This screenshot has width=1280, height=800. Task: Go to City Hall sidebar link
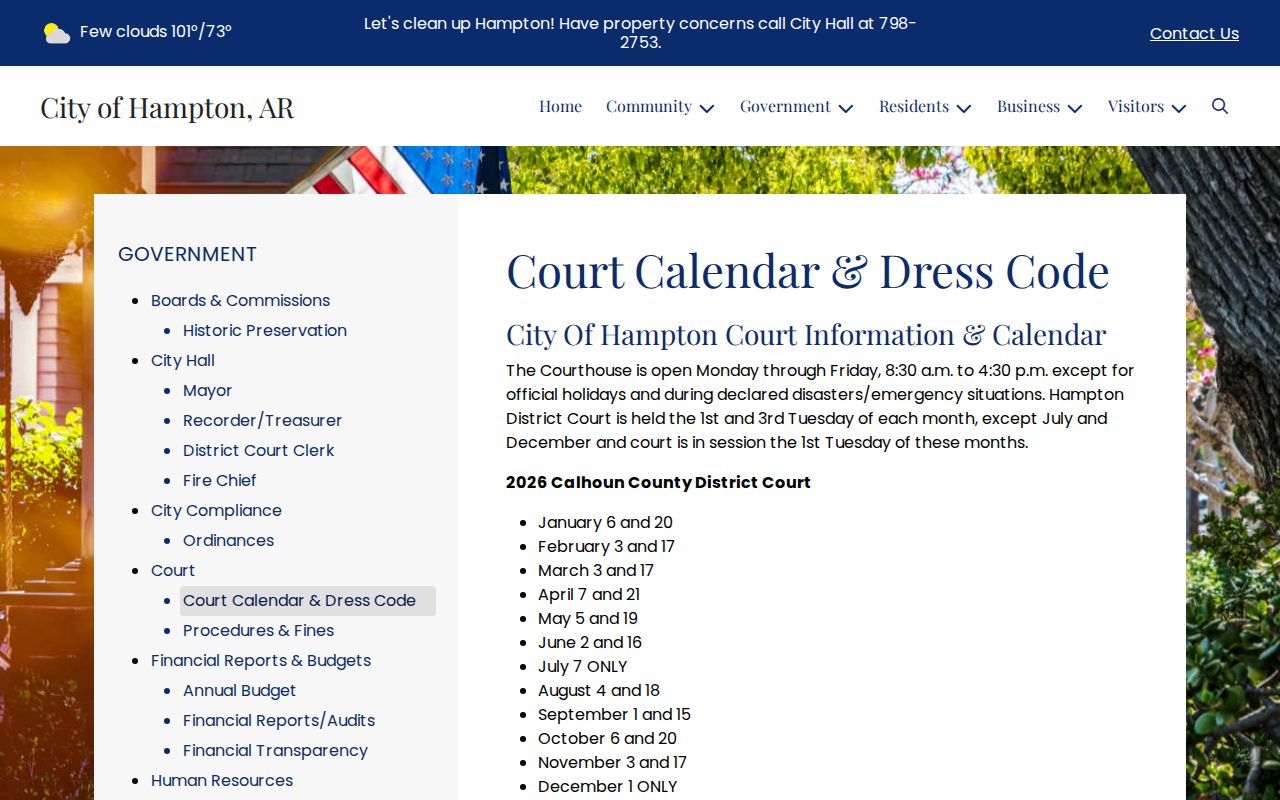pos(183,360)
